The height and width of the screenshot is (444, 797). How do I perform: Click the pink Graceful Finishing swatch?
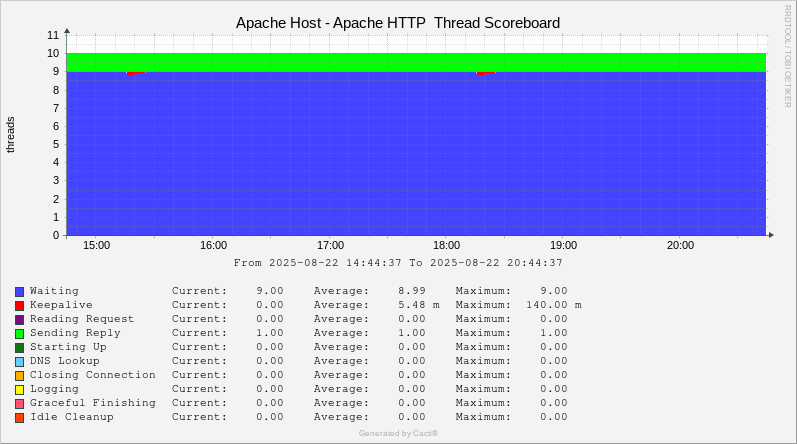tap(19, 403)
